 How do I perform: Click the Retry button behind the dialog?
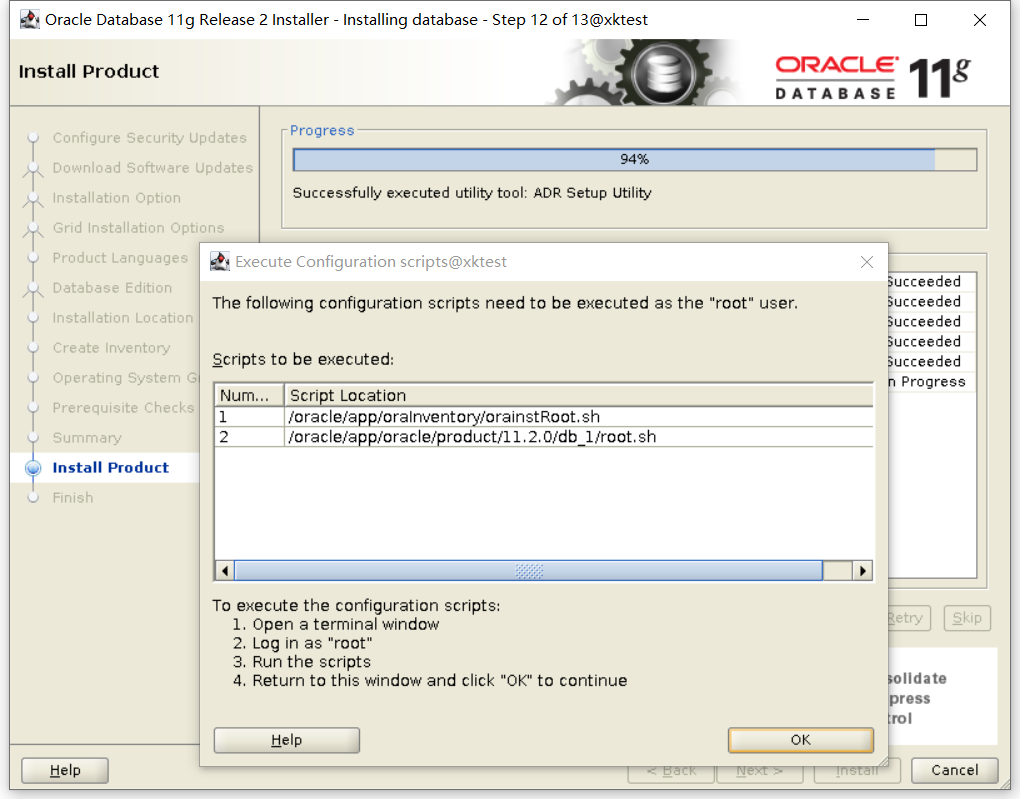click(x=909, y=618)
